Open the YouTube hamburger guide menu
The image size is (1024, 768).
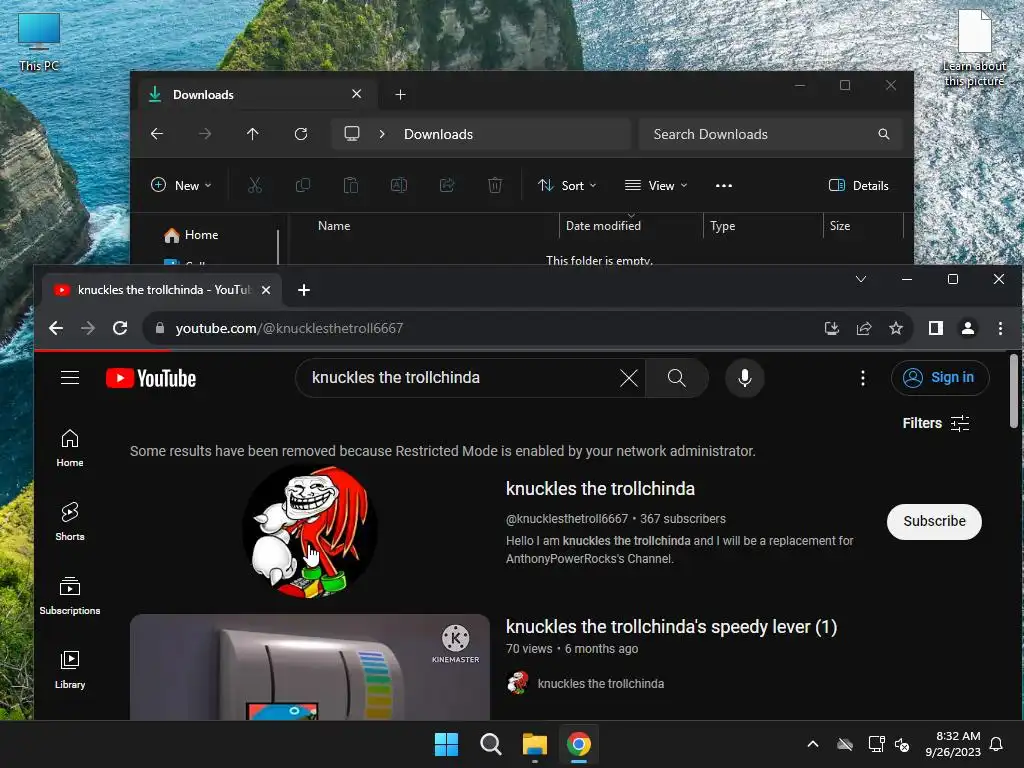70,377
